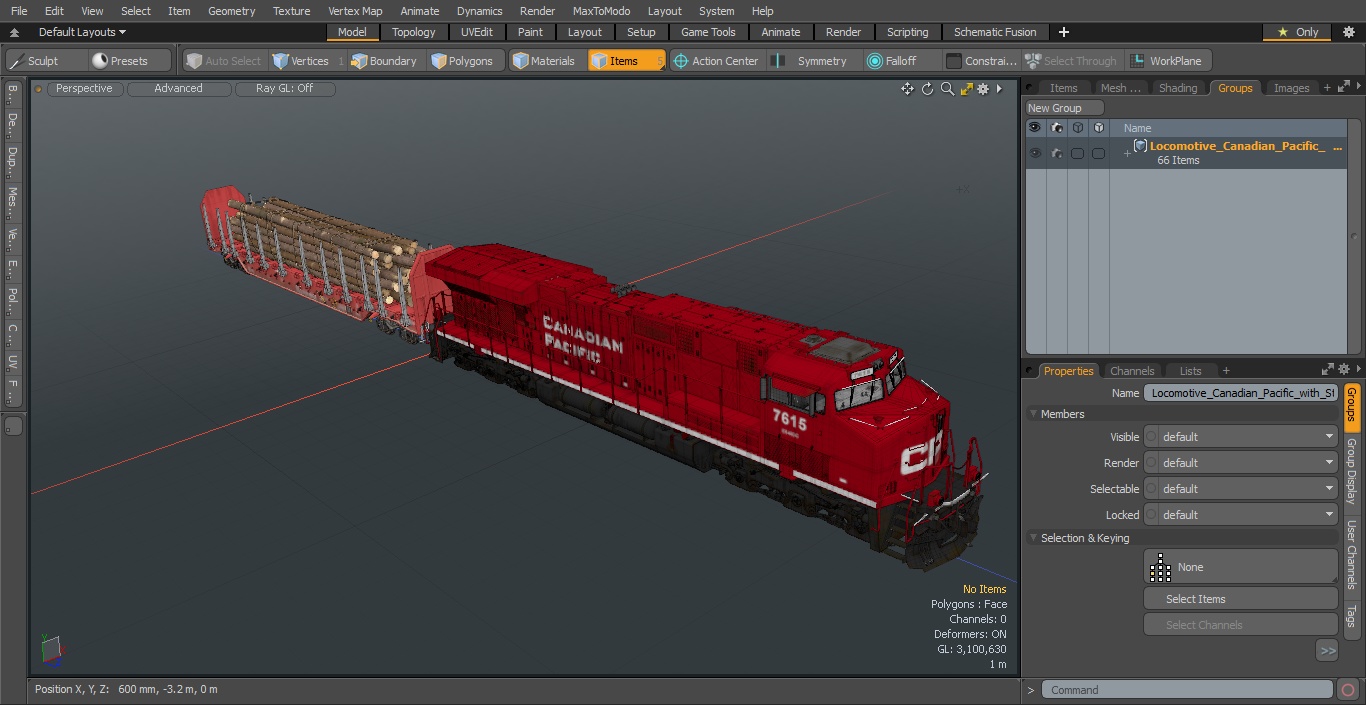Click the wireframe cube column header icon

pyautogui.click(x=1077, y=128)
